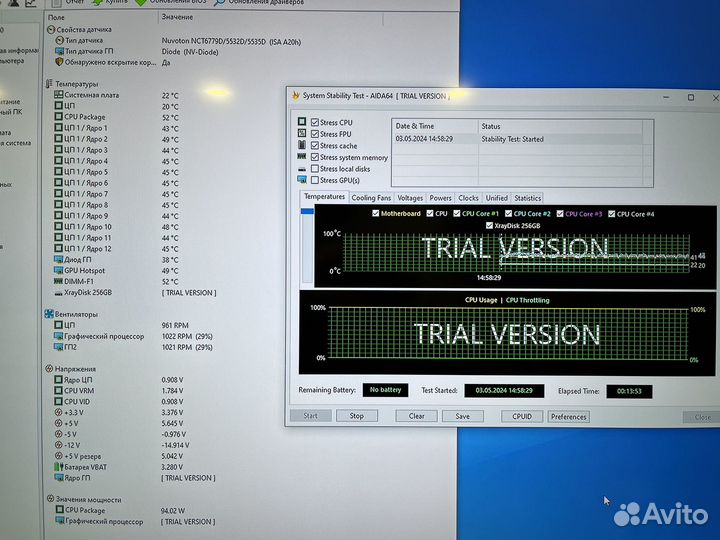Image resolution: width=720 pixels, height=540 pixels.
Task: Click the blue graph selector bar beside temperature chart
Action: pos(307,211)
